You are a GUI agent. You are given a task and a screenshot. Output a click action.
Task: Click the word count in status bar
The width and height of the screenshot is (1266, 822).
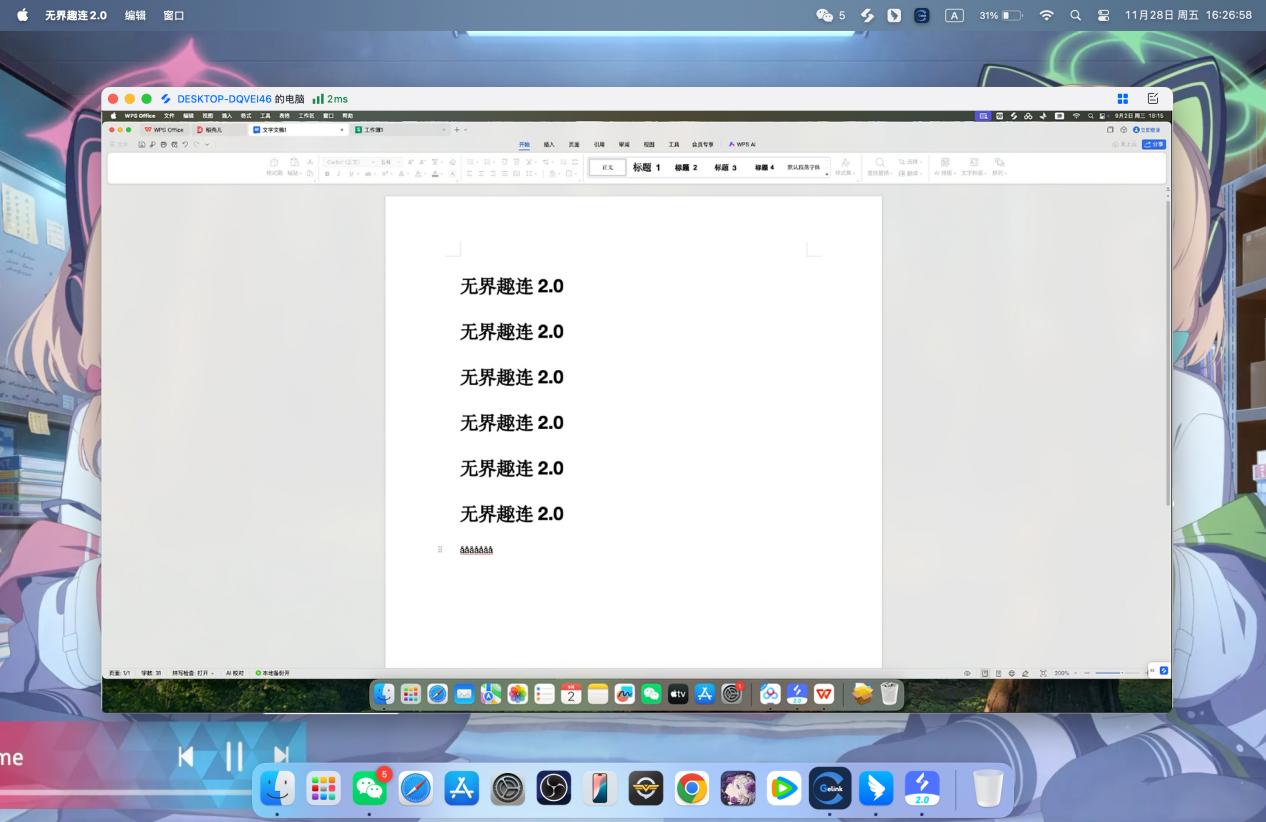[151, 673]
